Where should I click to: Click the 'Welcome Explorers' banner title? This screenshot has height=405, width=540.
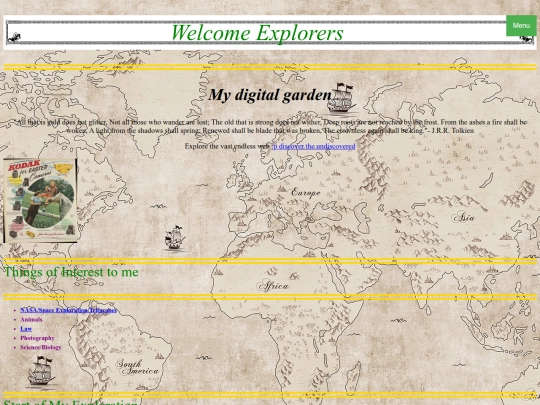pos(257,33)
